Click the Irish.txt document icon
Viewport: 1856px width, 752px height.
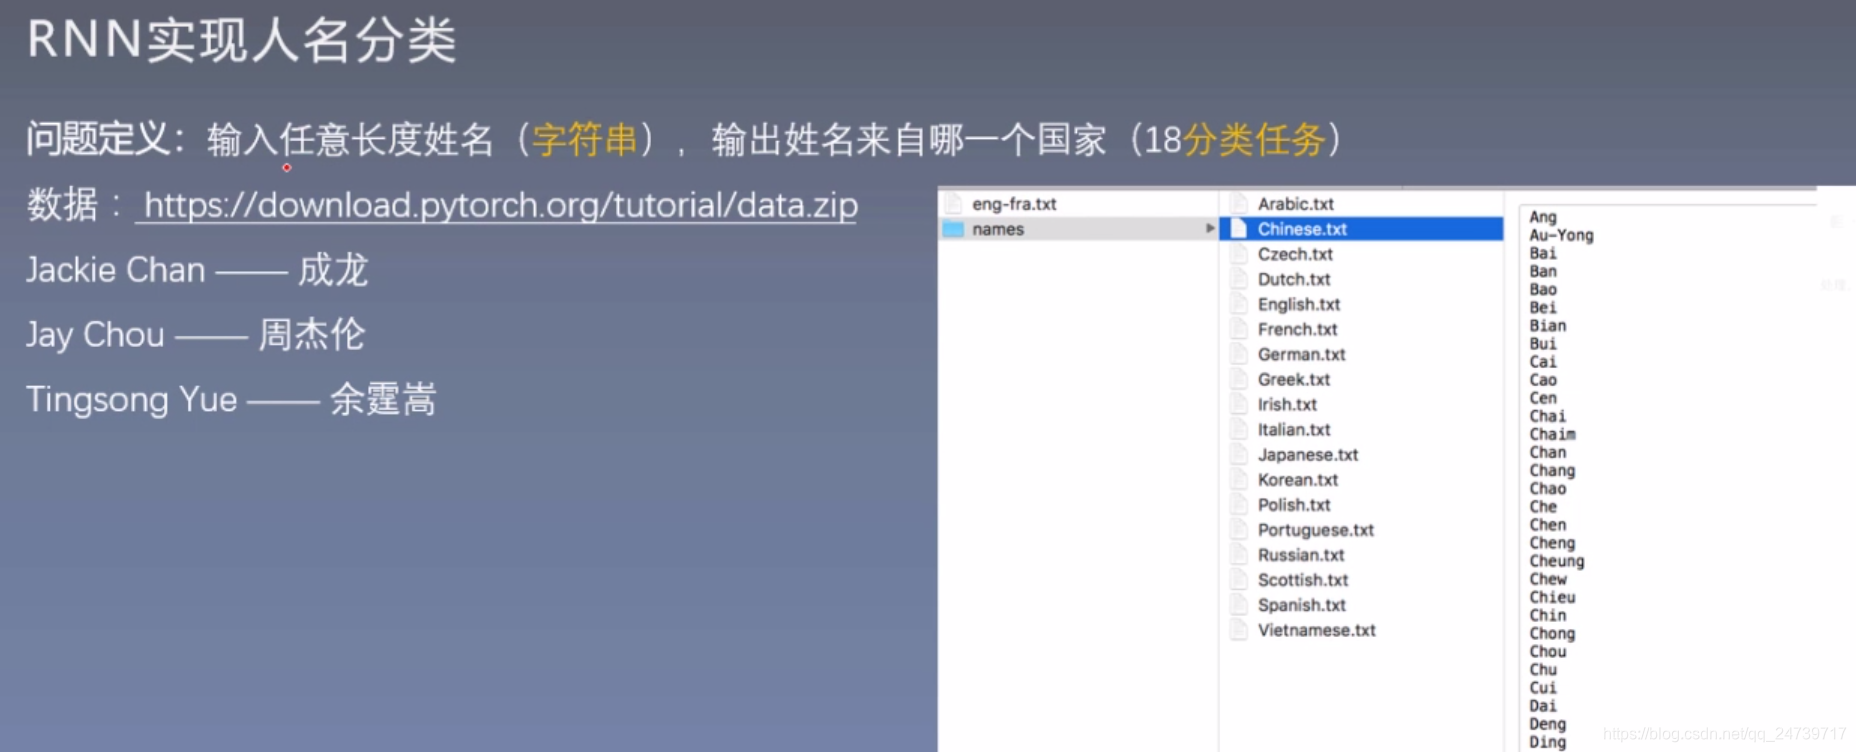[1239, 404]
